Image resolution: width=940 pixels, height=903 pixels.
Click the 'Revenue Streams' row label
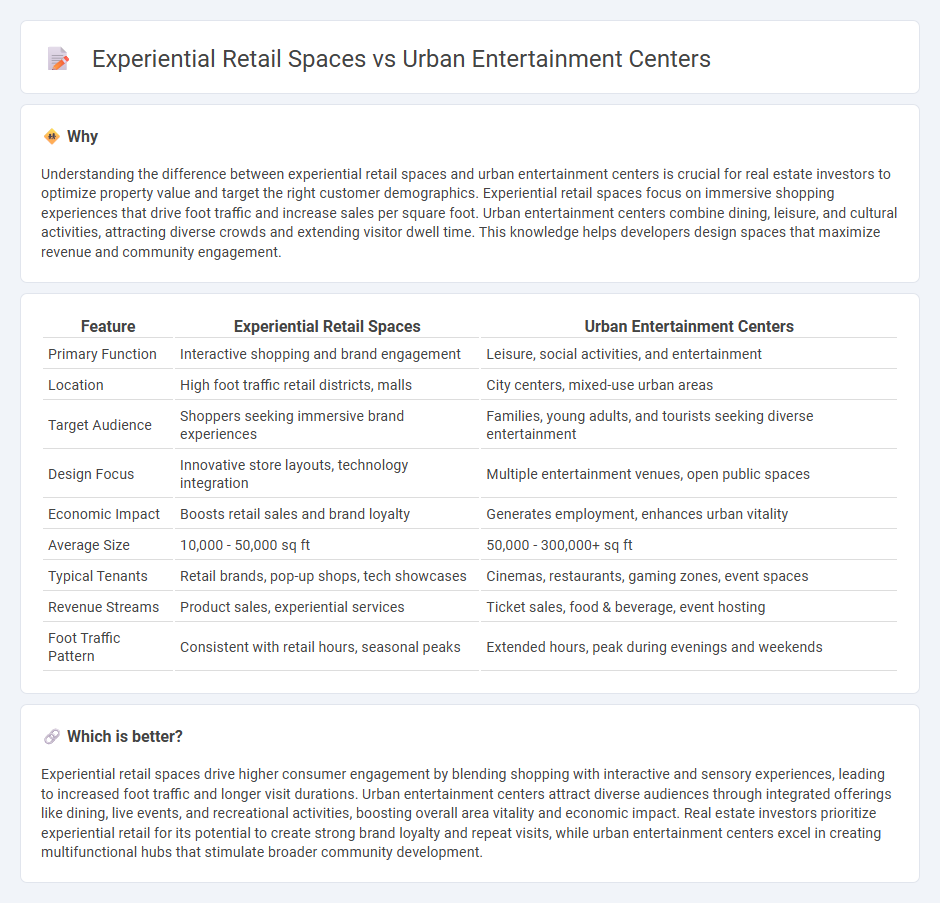point(104,607)
